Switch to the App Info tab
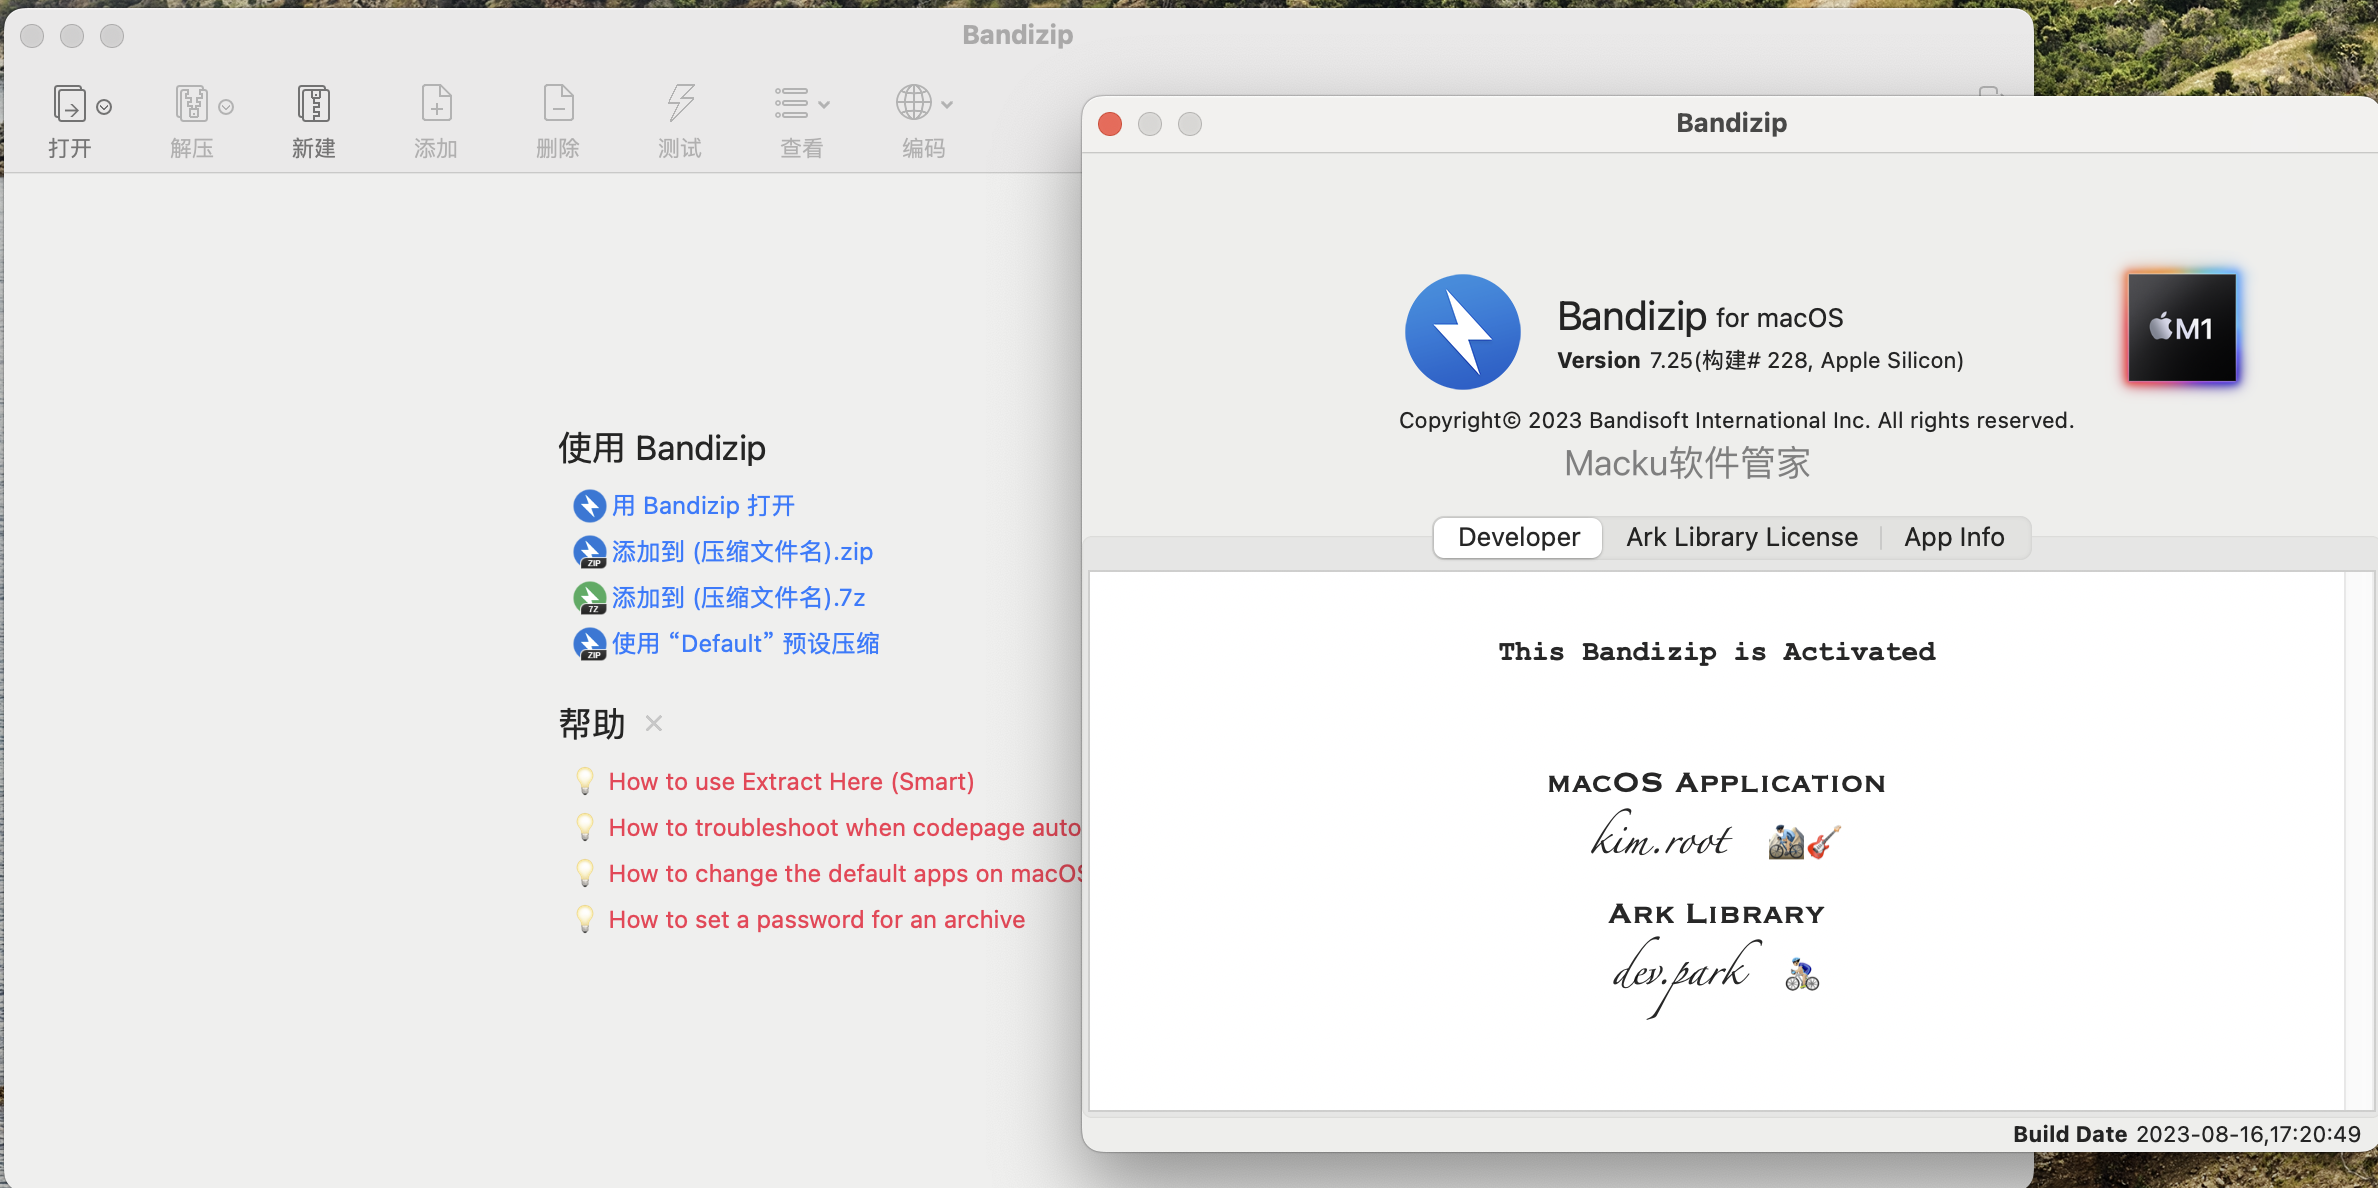Viewport: 2378px width, 1188px height. [x=1954, y=538]
